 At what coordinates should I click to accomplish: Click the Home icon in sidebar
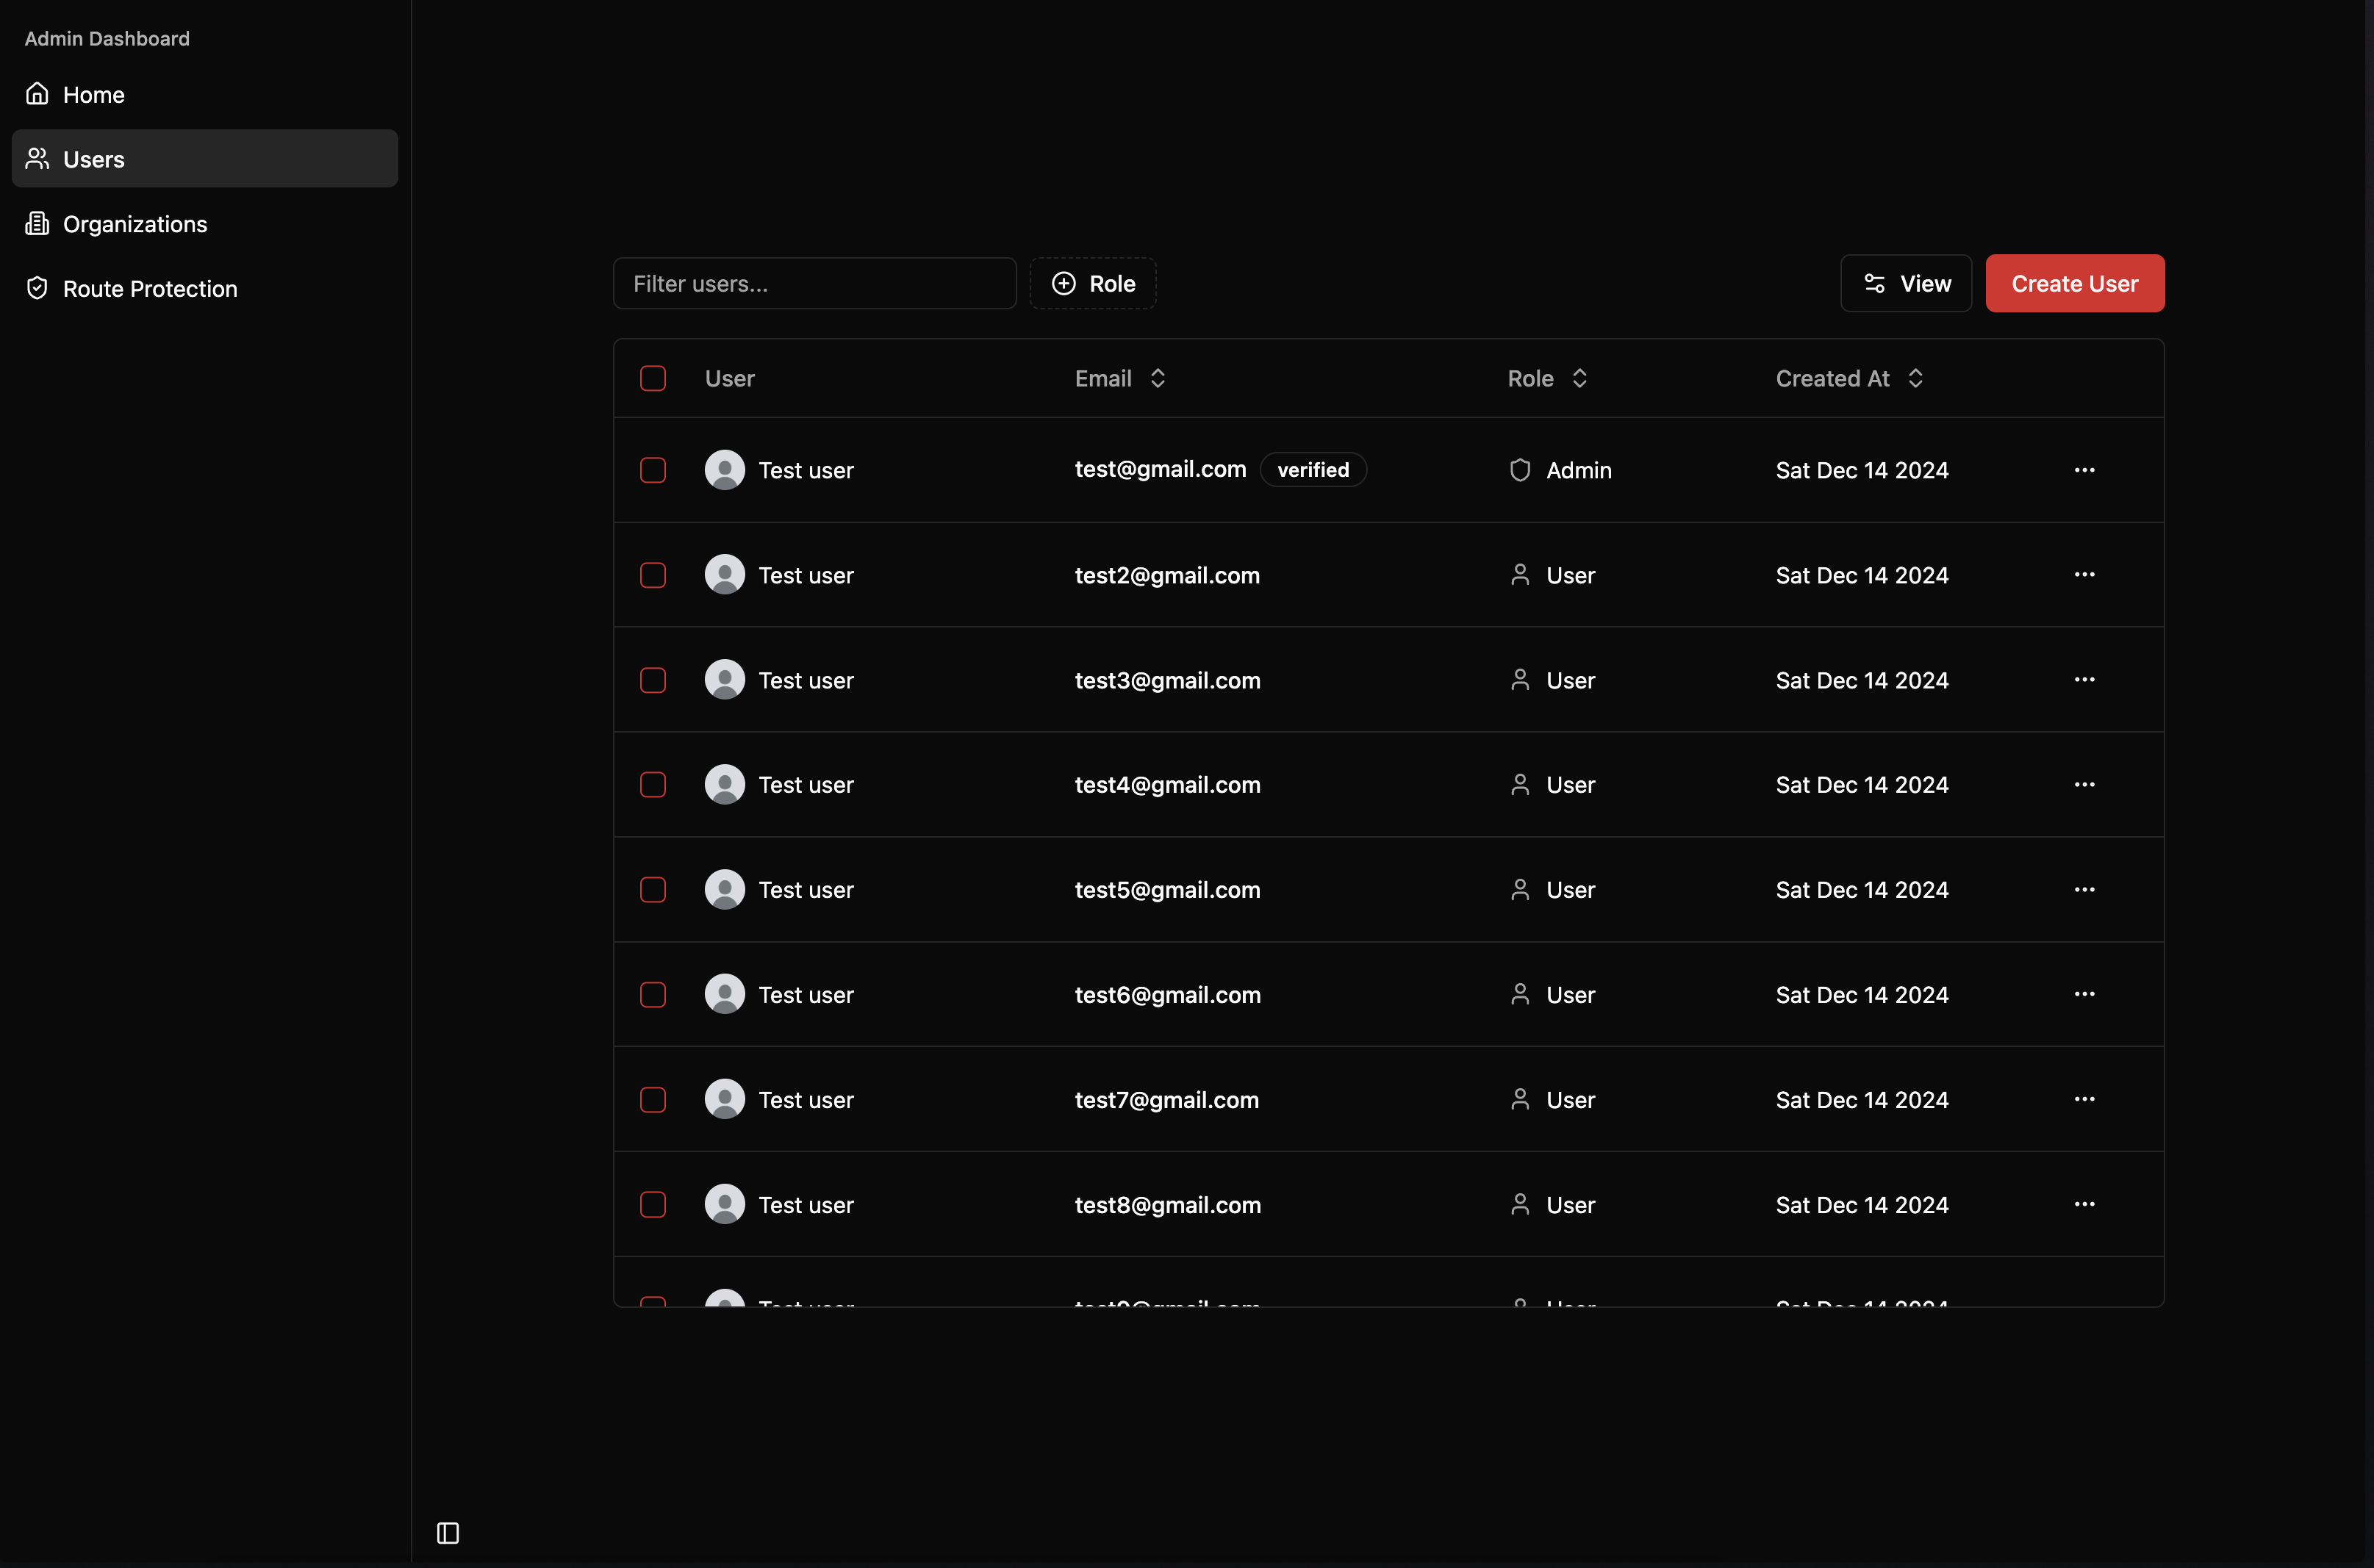coord(37,94)
